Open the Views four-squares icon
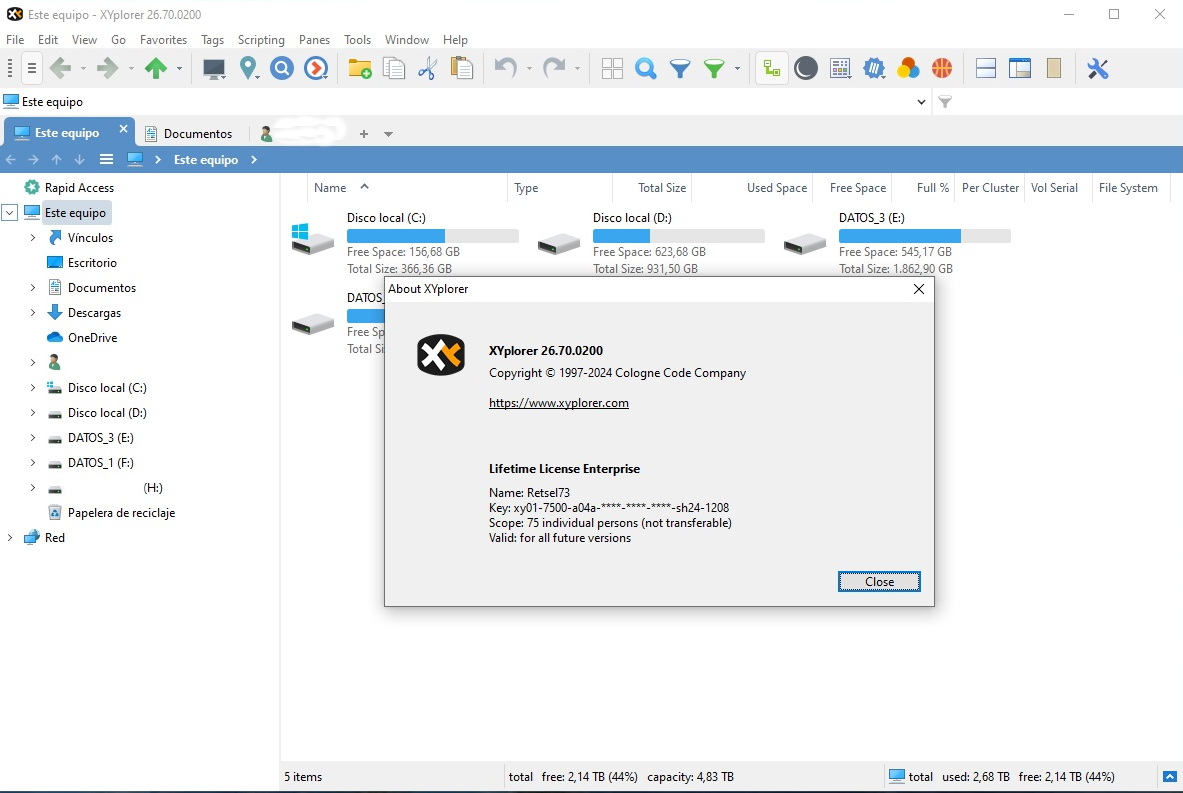Viewport: 1183px width, 793px height. [612, 69]
